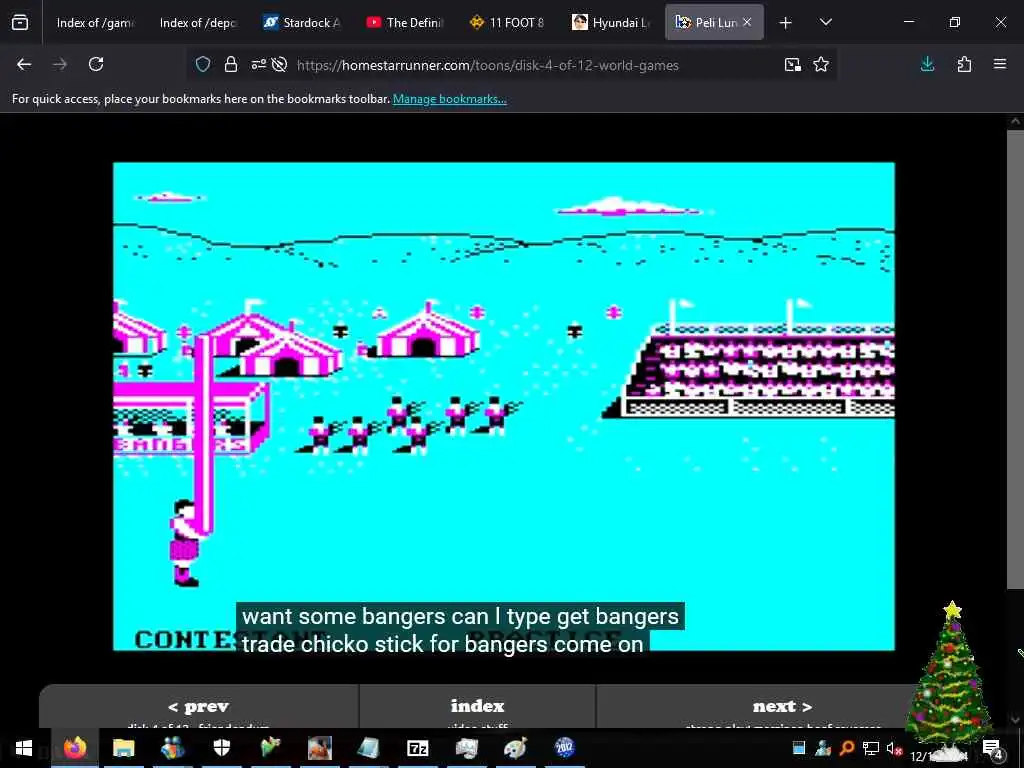Open File Explorer from the taskbar
Viewport: 1024px width, 768px height.
pyautogui.click(x=123, y=748)
